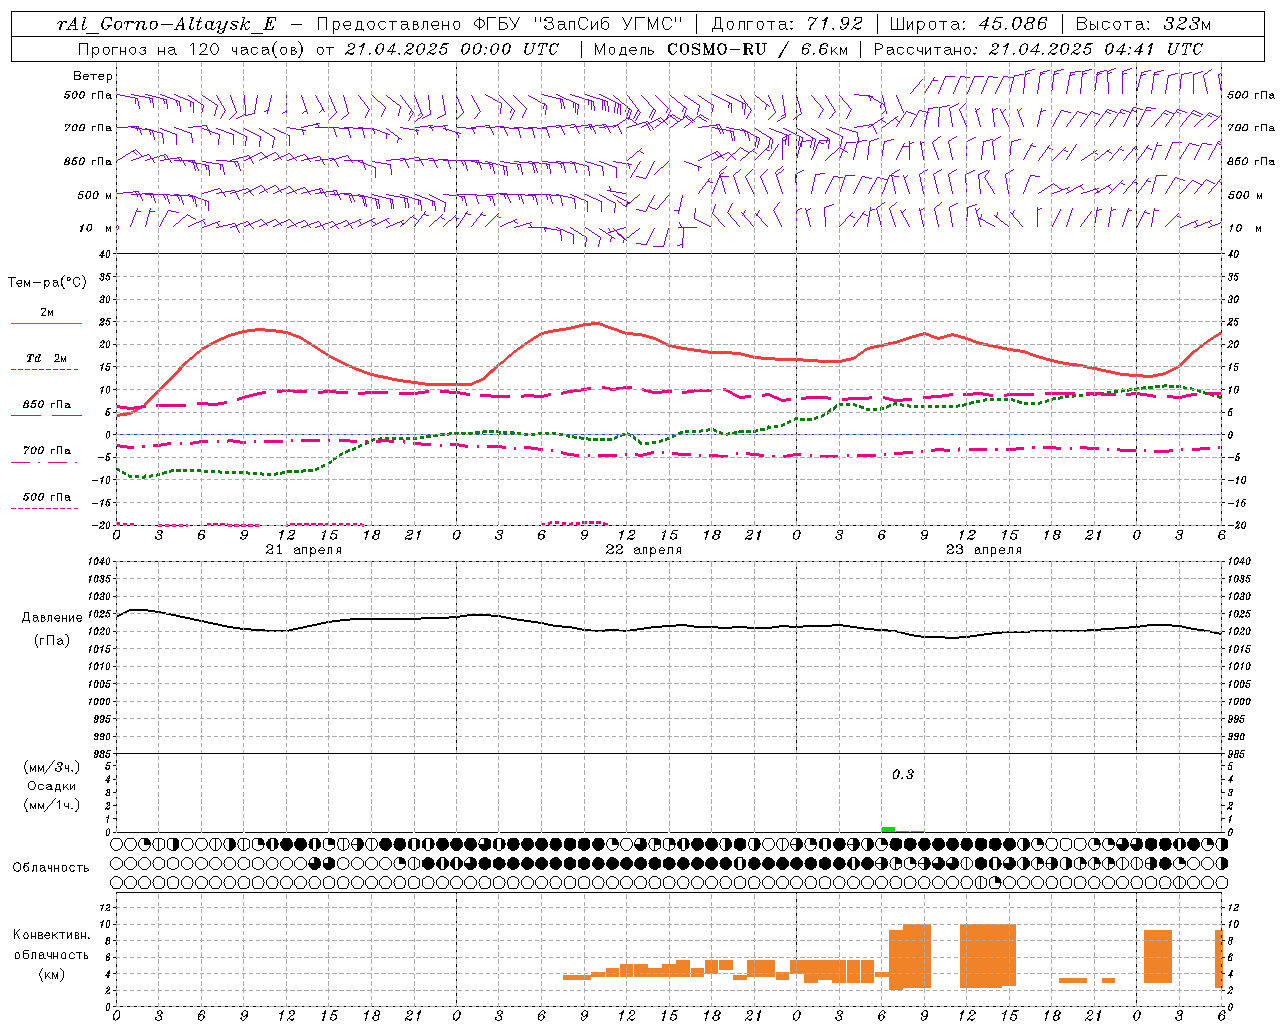Click the Высота: 323м field
The image size is (1280, 1024).
coord(1143,24)
